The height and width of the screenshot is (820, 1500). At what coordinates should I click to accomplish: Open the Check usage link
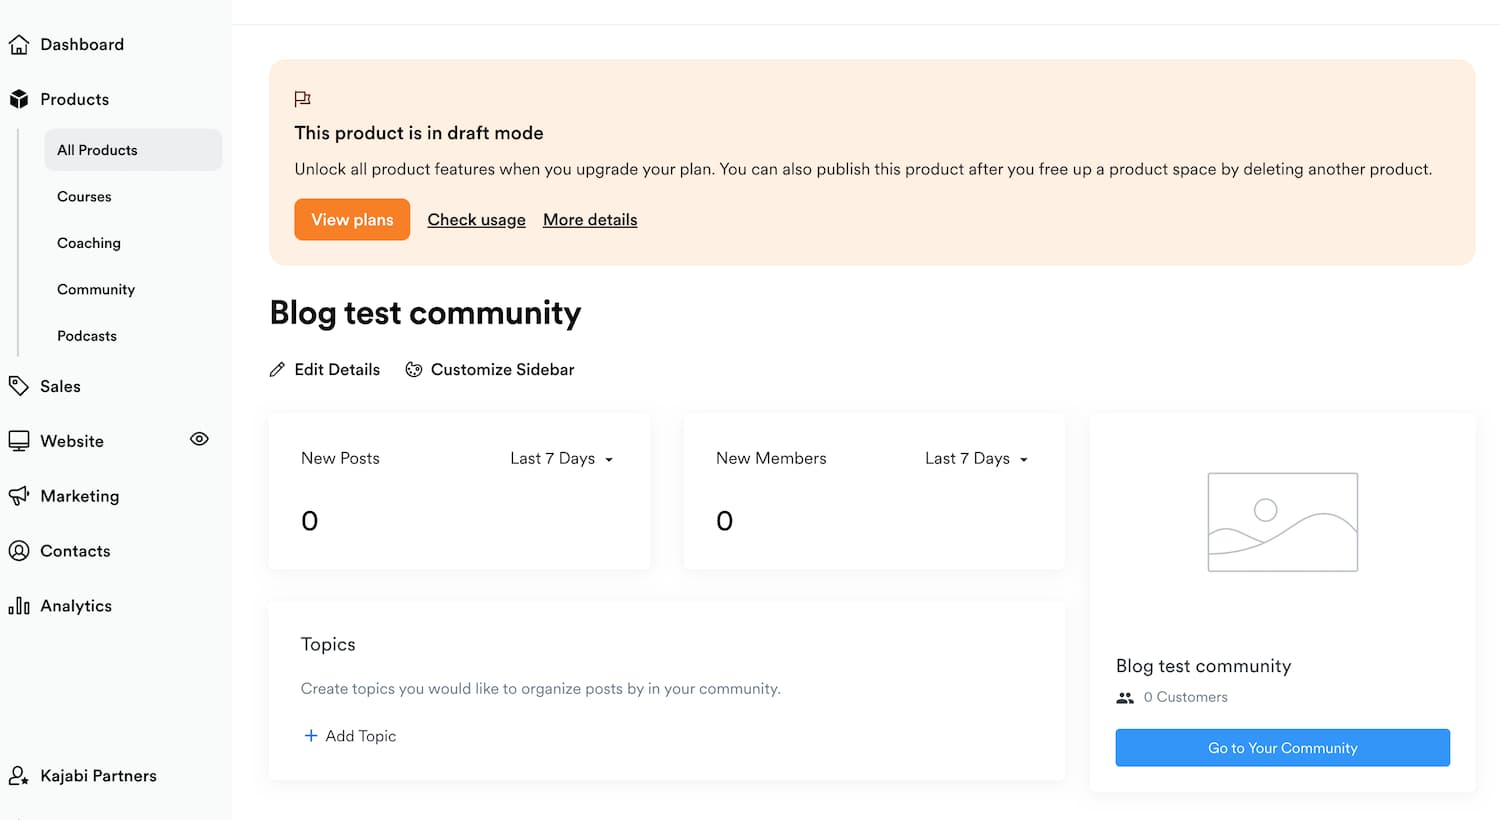pos(476,220)
